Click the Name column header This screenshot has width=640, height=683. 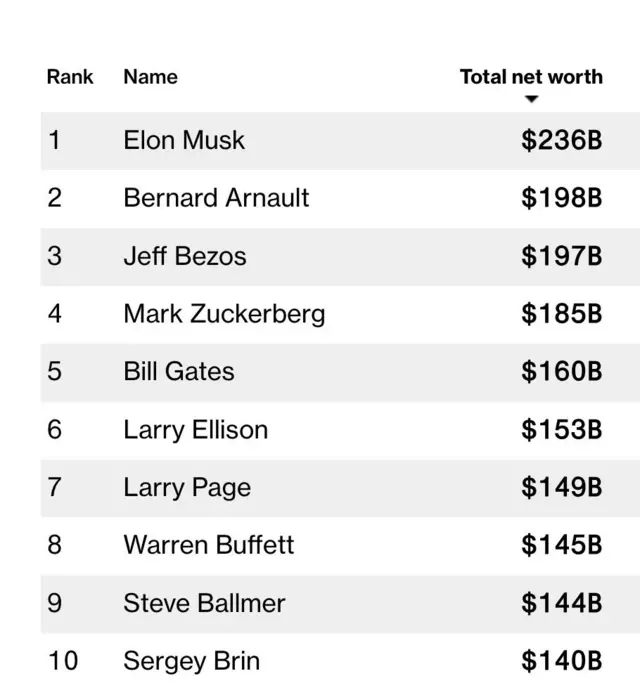click(x=150, y=77)
